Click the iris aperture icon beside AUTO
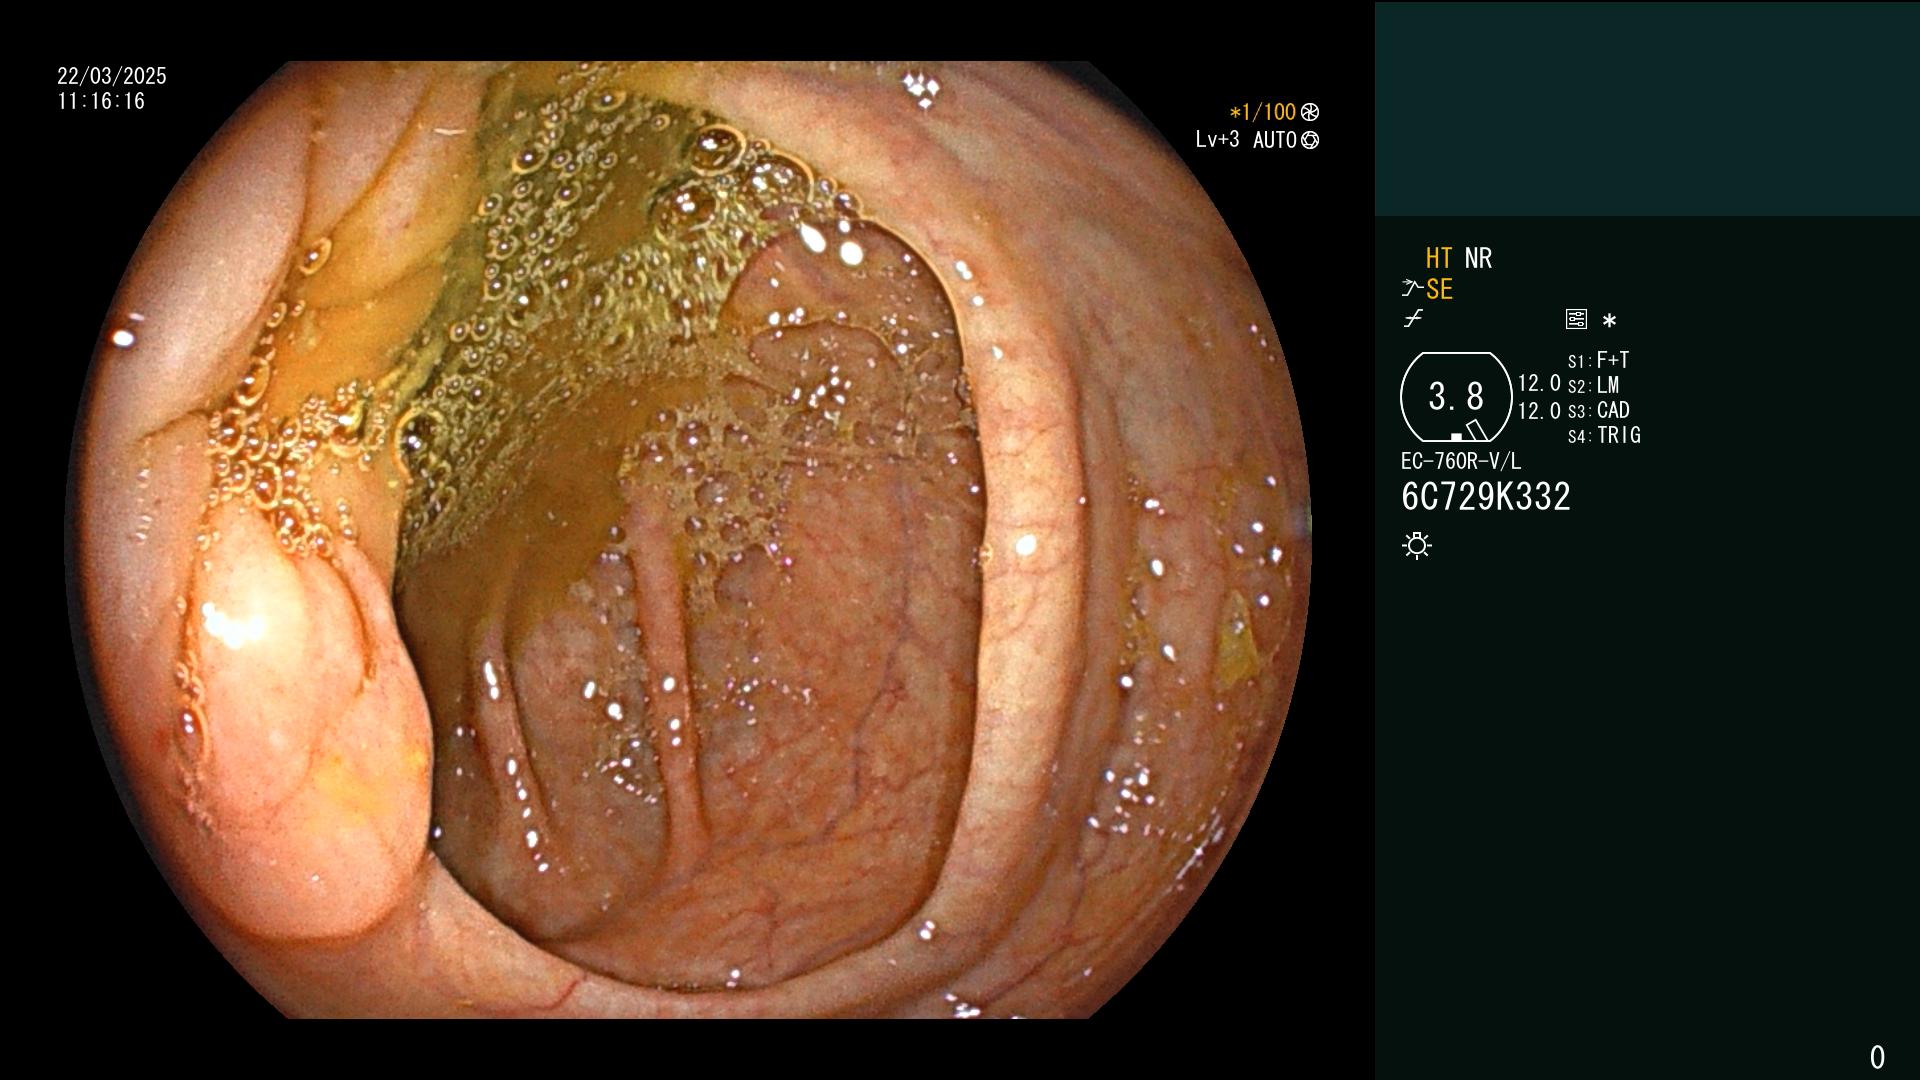This screenshot has width=1920, height=1080. 1310,141
